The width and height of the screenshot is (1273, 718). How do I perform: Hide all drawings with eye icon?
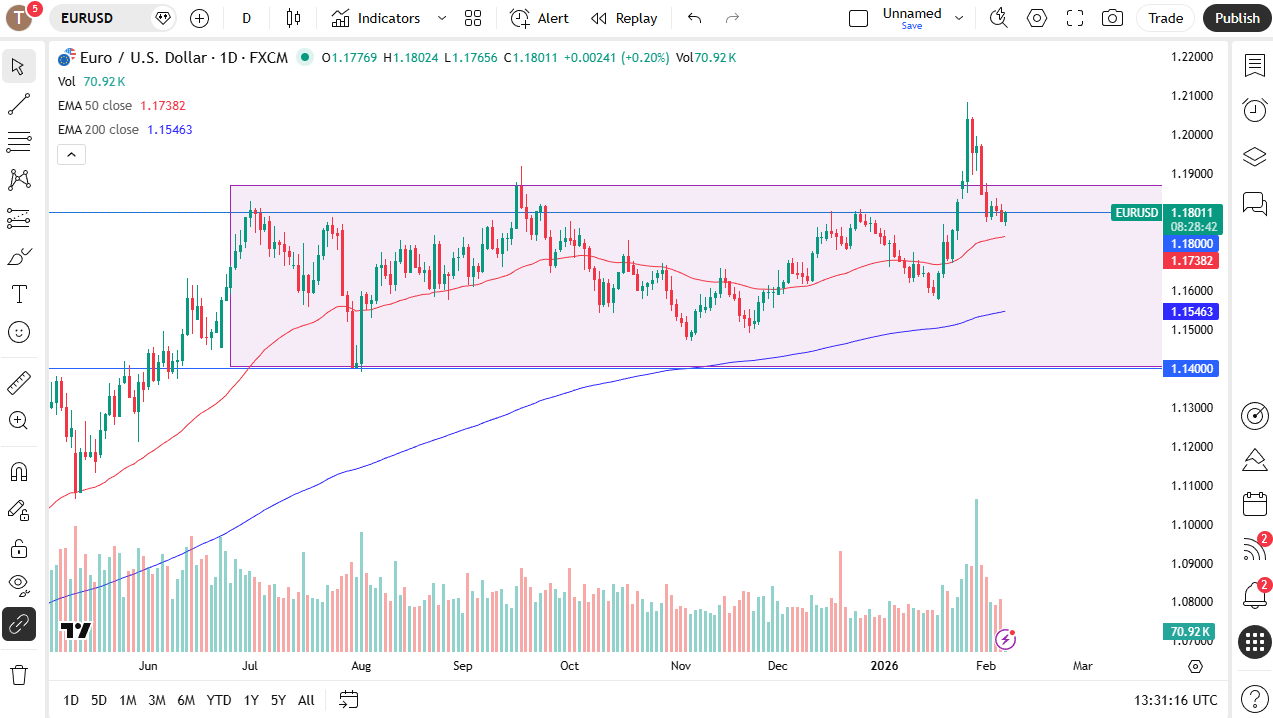click(x=18, y=586)
